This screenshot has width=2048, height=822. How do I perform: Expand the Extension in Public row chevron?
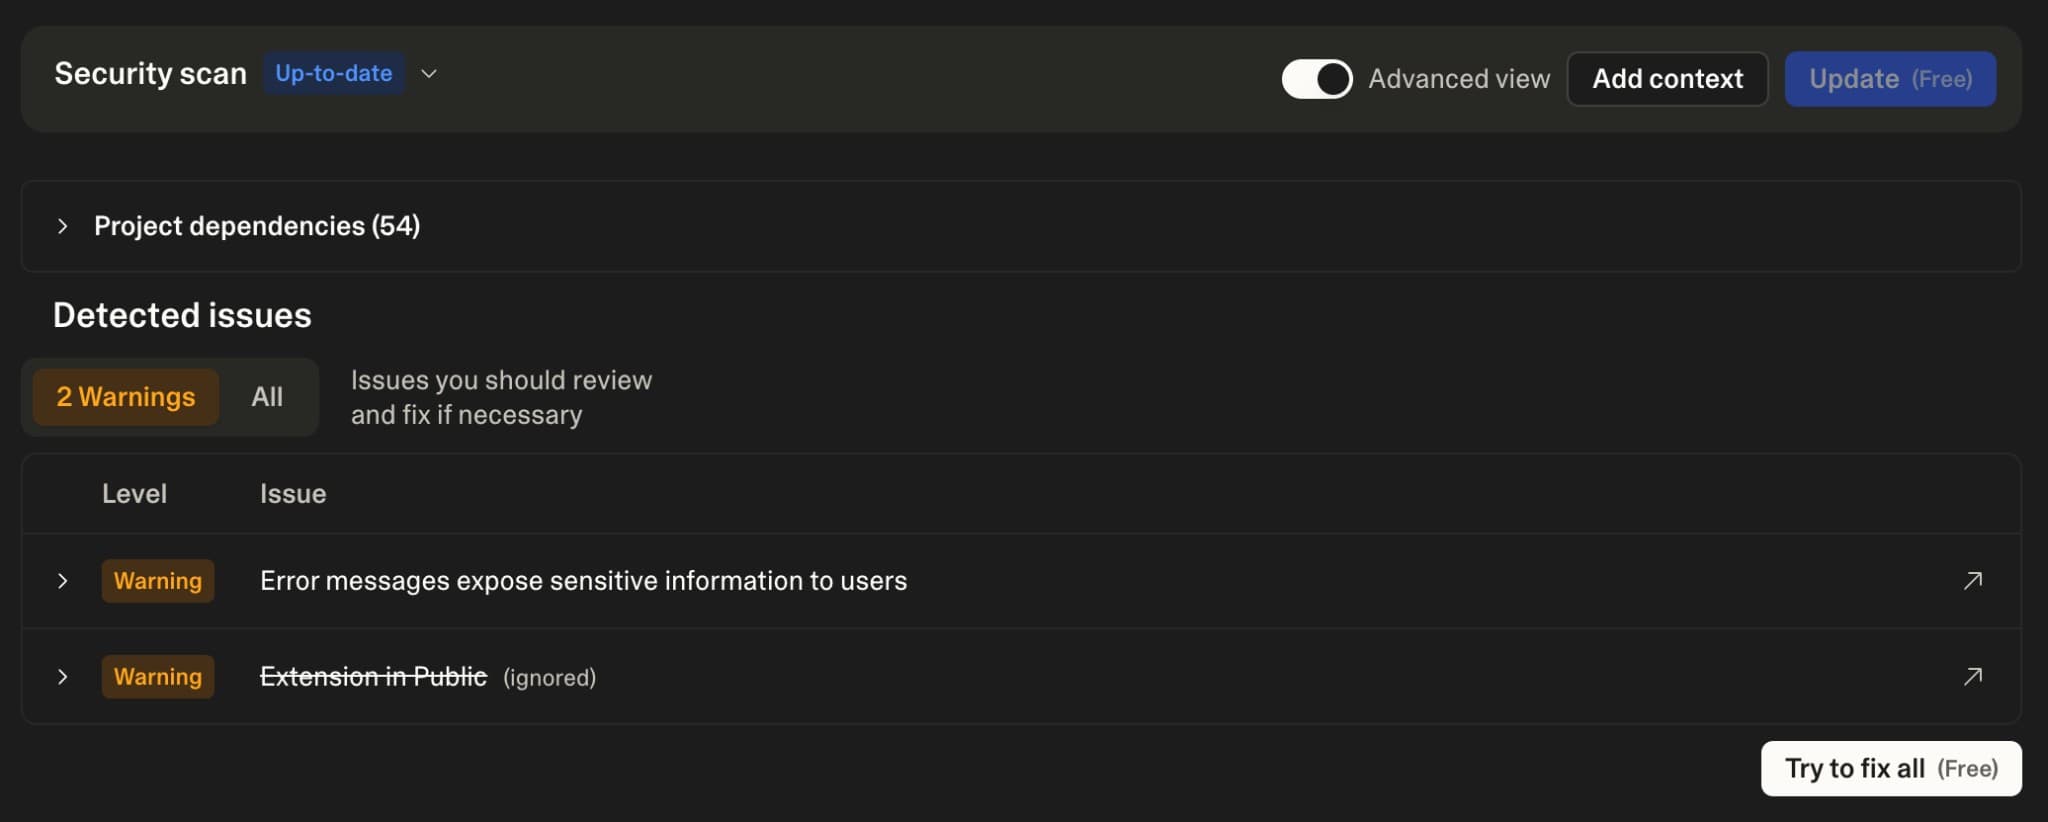63,677
